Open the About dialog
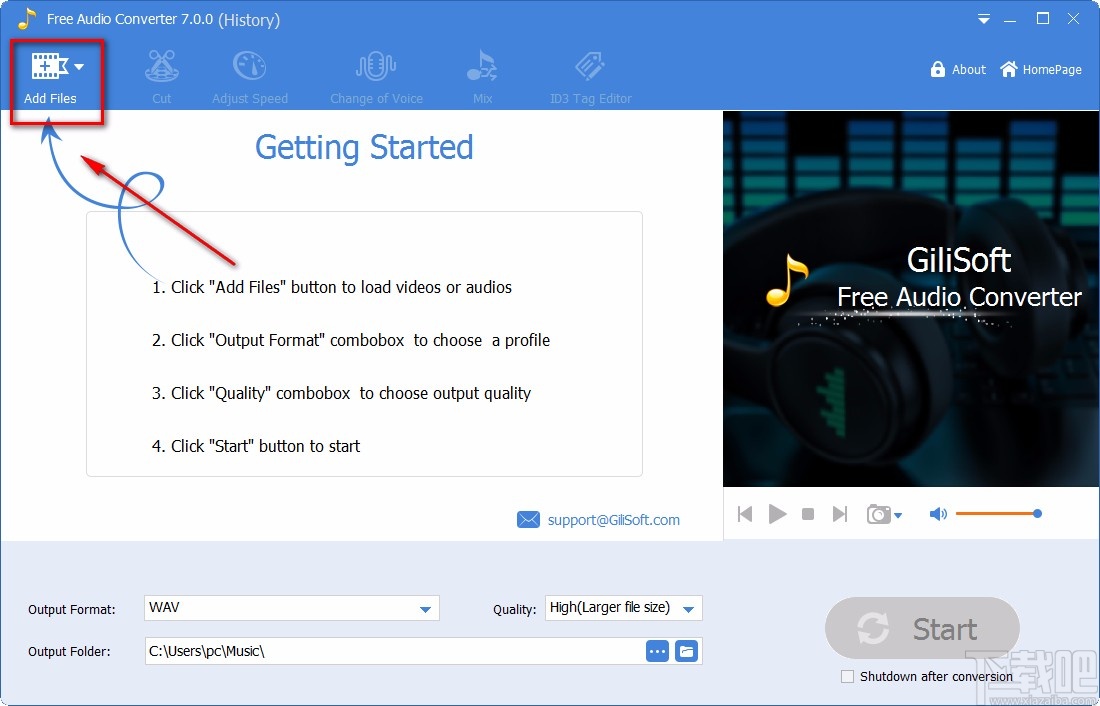The height and width of the screenshot is (706, 1100). [x=958, y=69]
